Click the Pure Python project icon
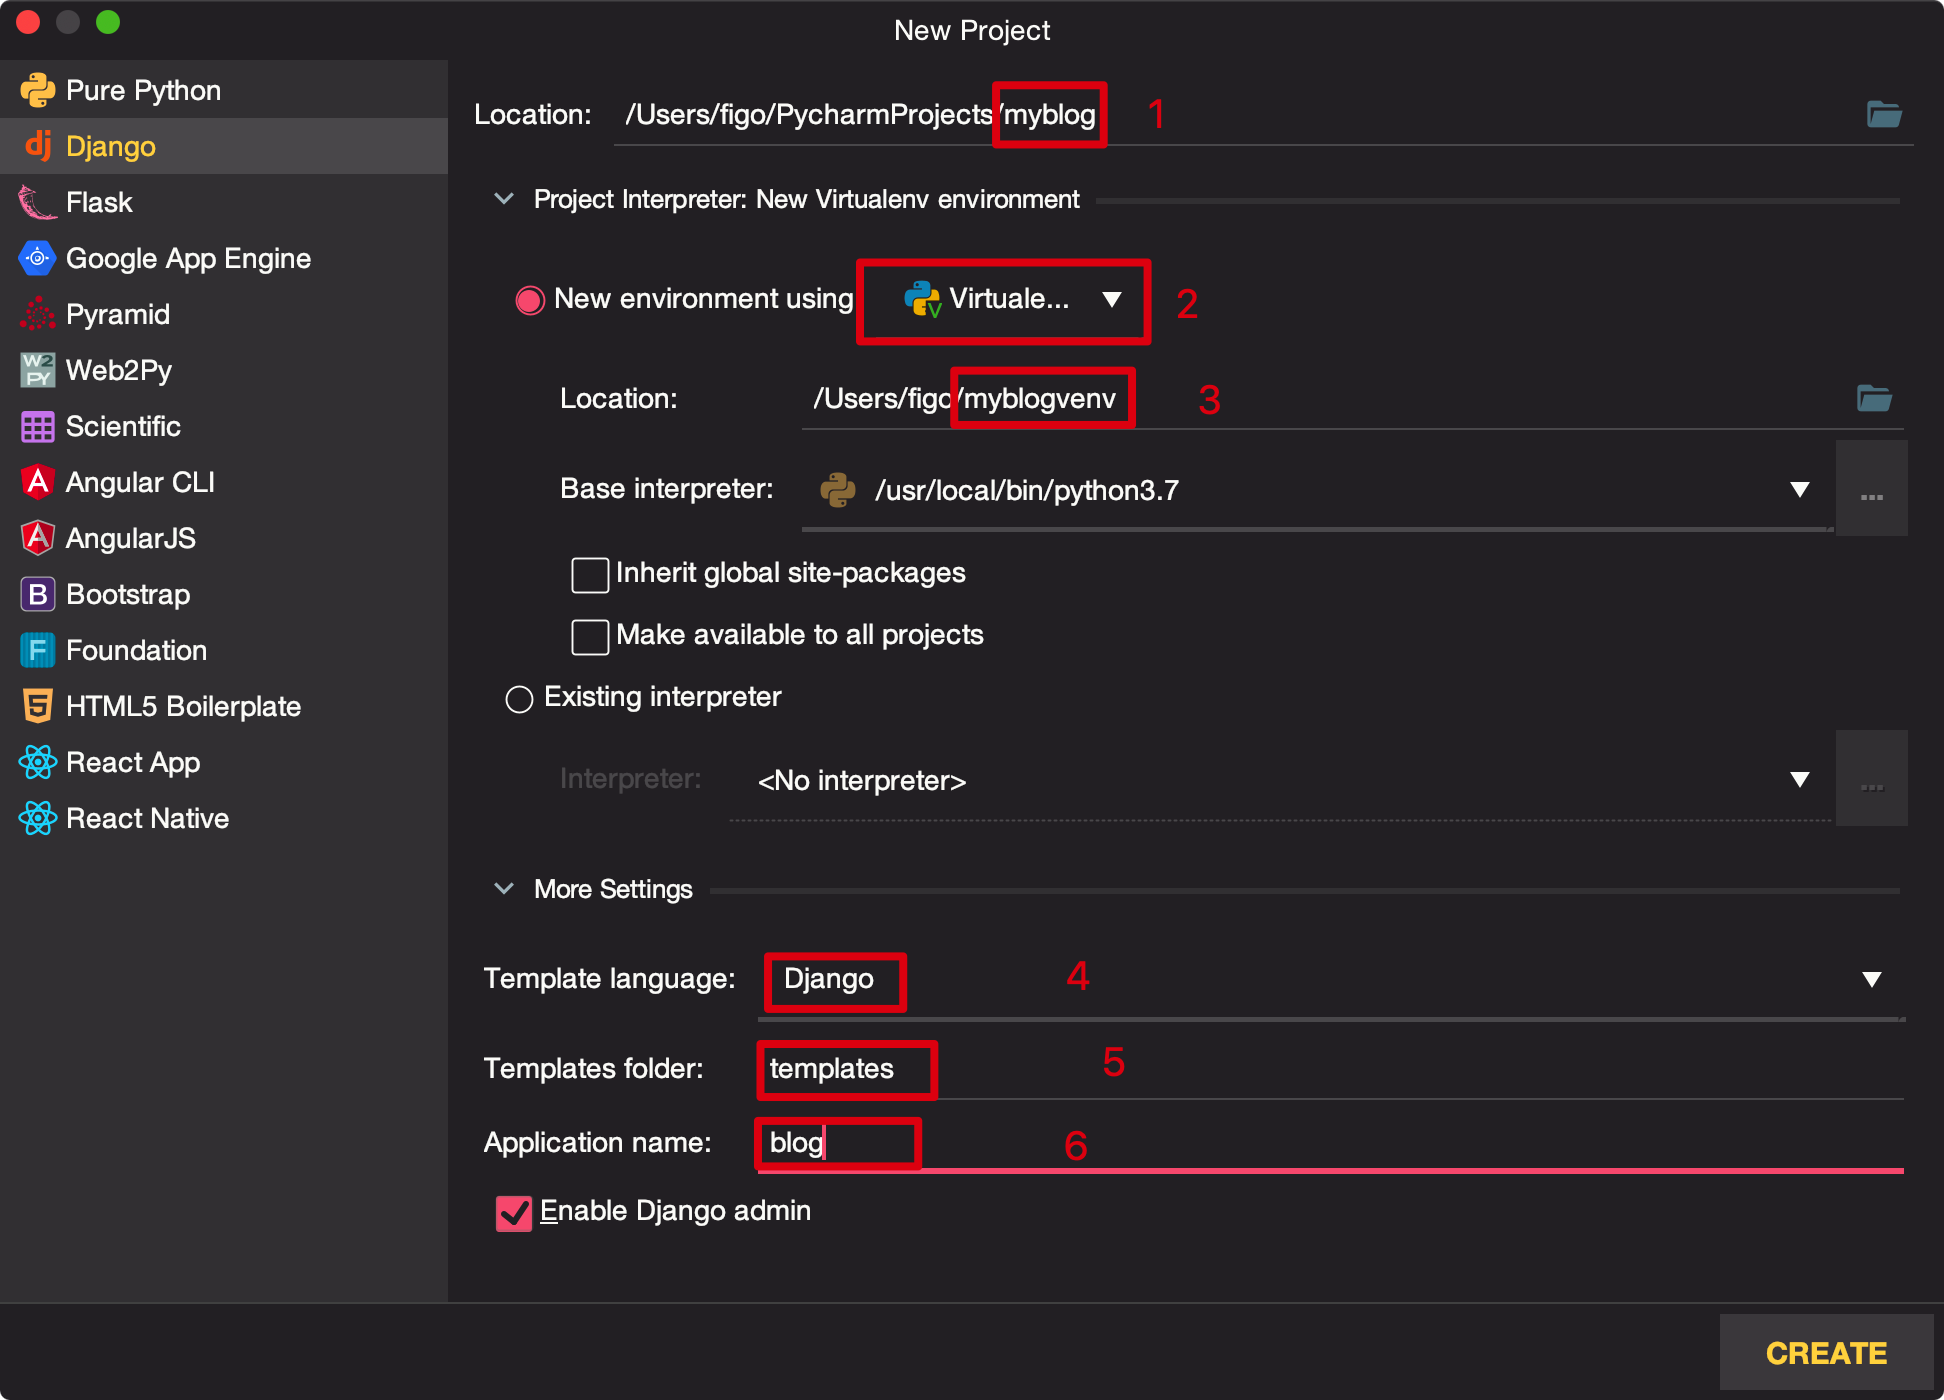This screenshot has height=1400, width=1944. pyautogui.click(x=37, y=90)
